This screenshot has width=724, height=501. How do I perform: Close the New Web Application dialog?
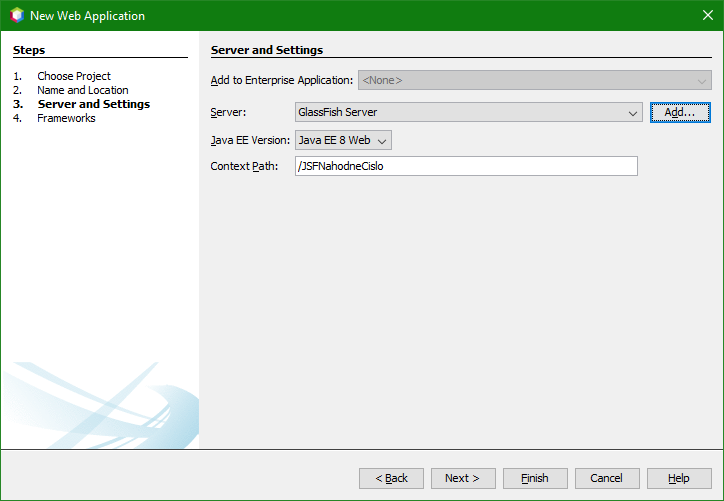point(707,15)
